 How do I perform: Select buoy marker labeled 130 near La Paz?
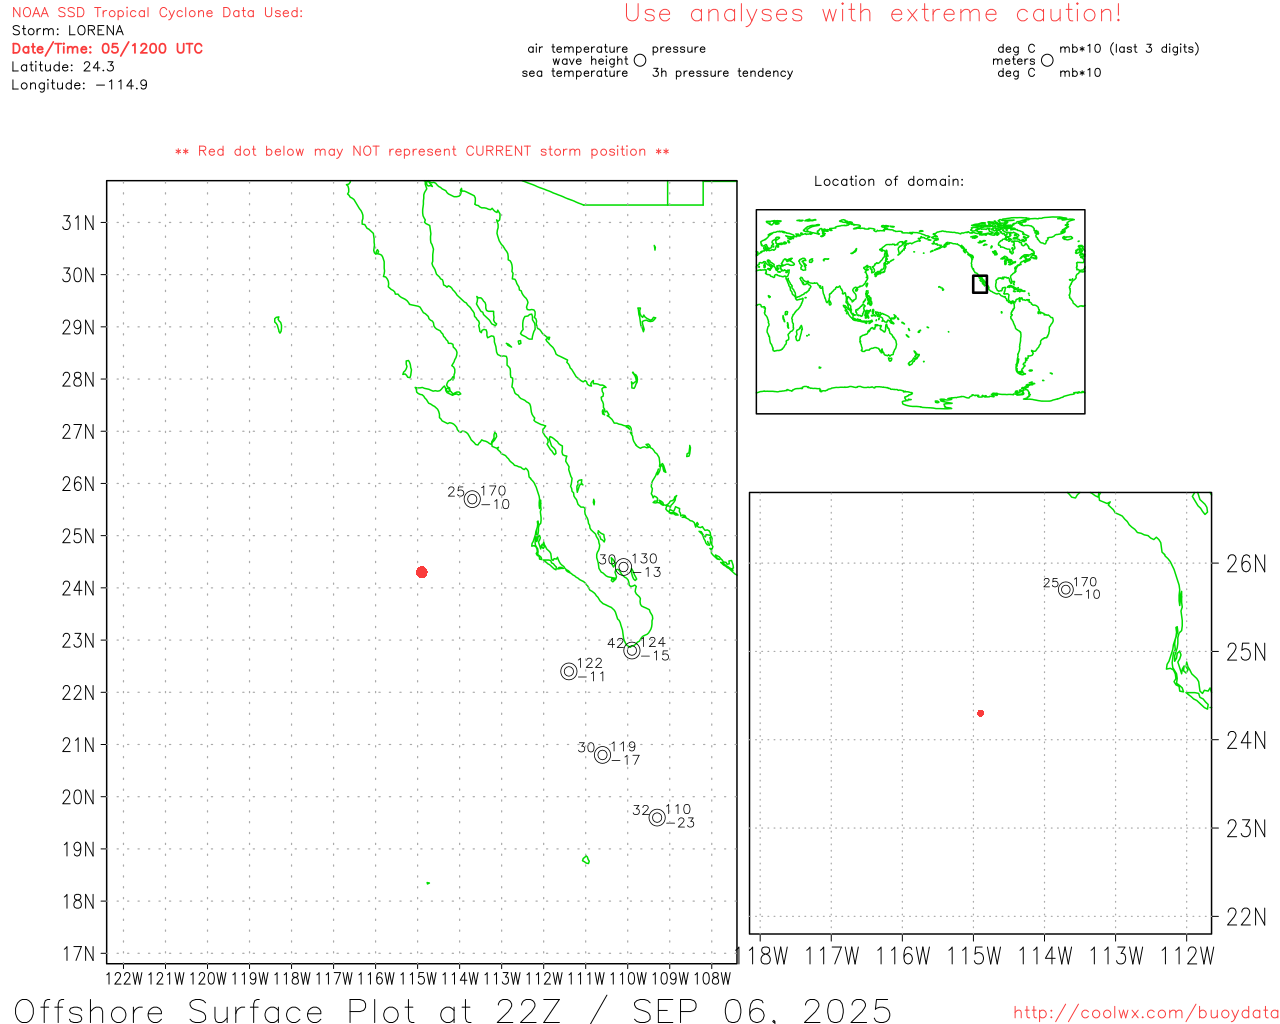(623, 567)
